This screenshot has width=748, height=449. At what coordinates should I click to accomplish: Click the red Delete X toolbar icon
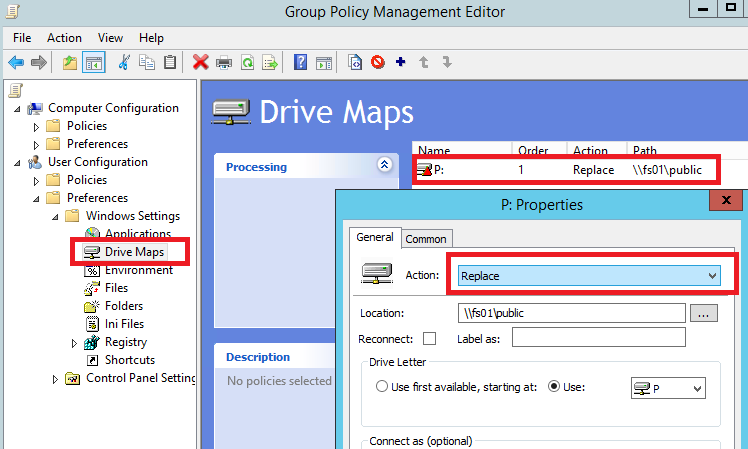(x=200, y=62)
